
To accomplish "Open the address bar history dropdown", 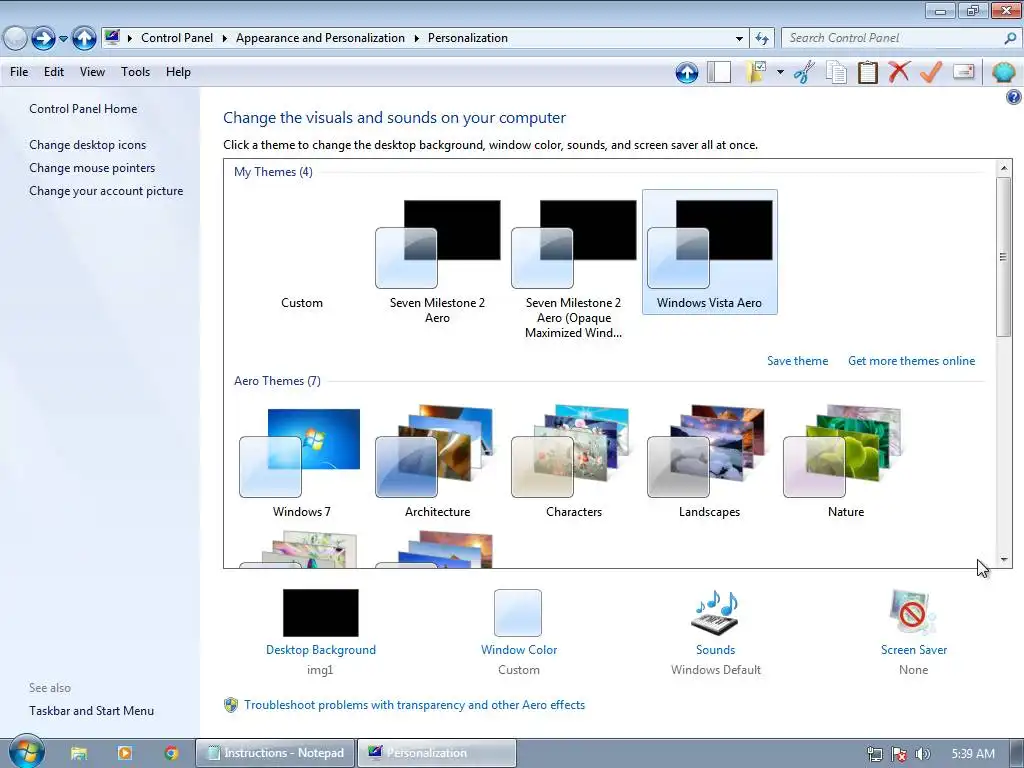I will (739, 39).
